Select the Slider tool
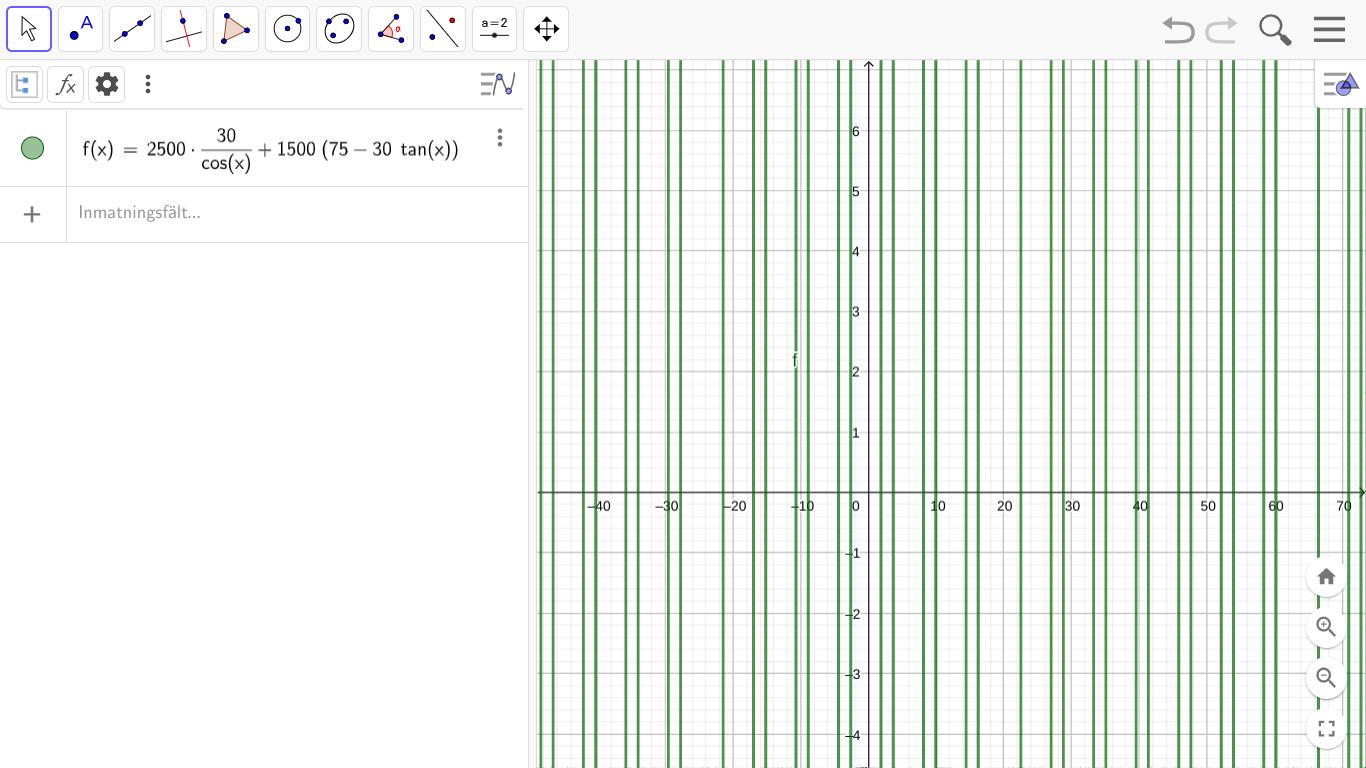Viewport: 1366px width, 768px height. tap(494, 29)
